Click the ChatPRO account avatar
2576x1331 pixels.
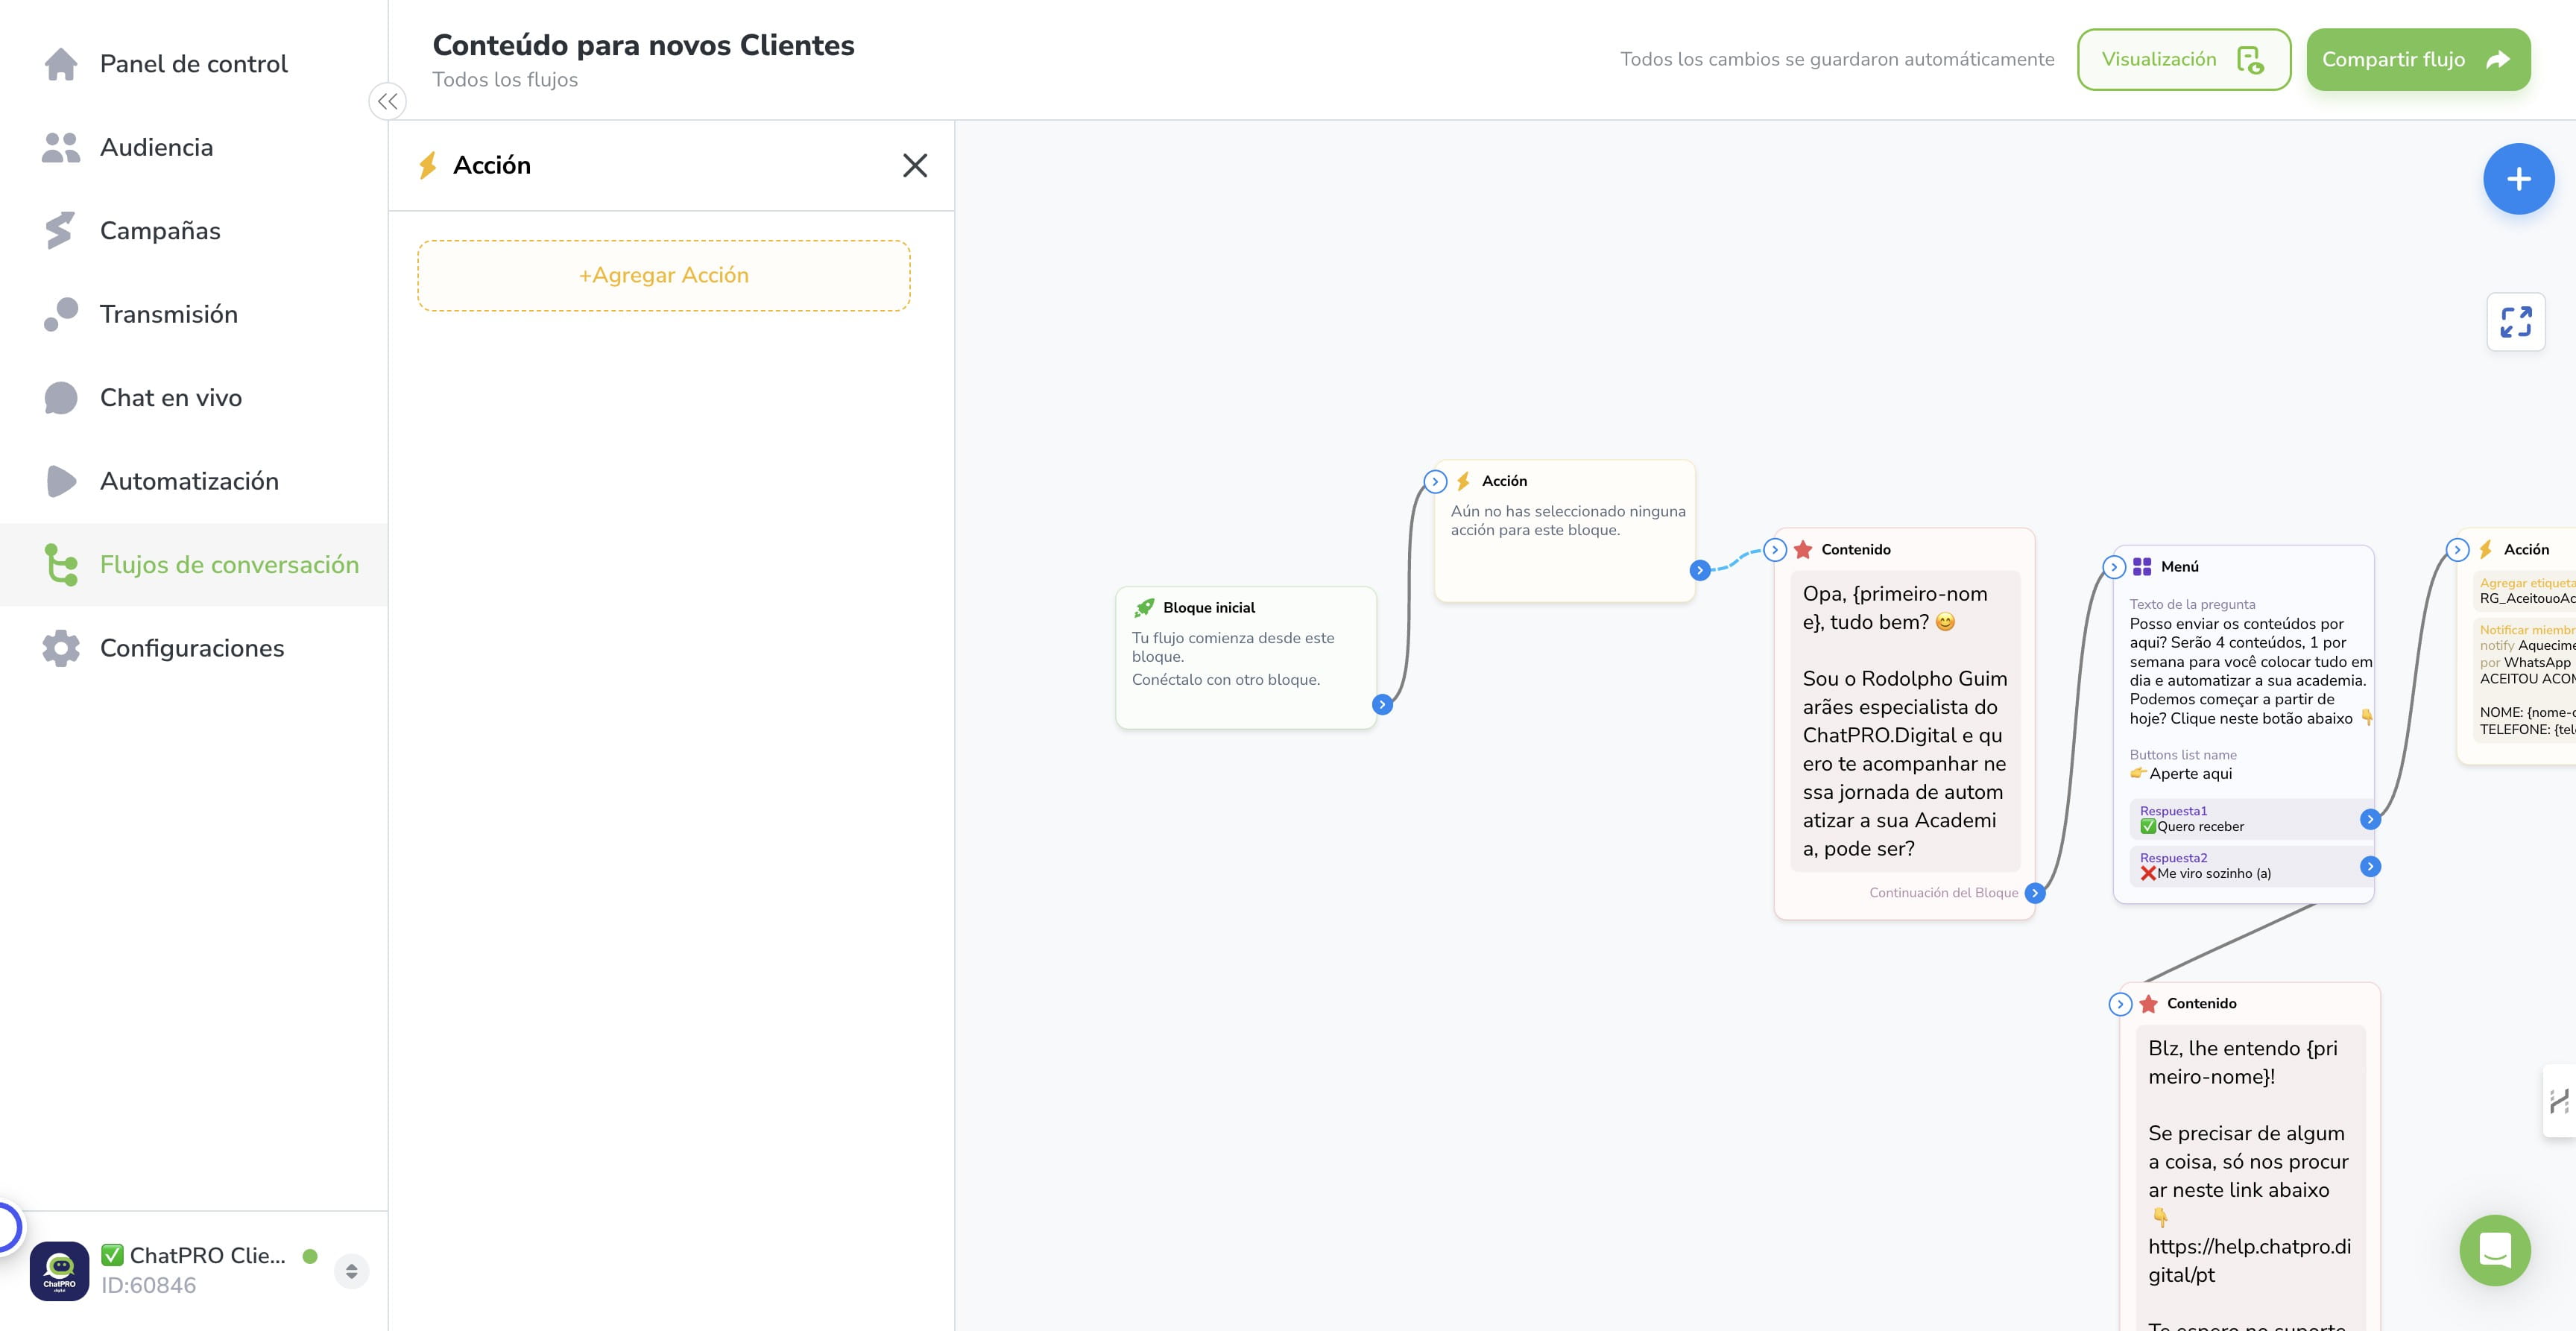[59, 1271]
